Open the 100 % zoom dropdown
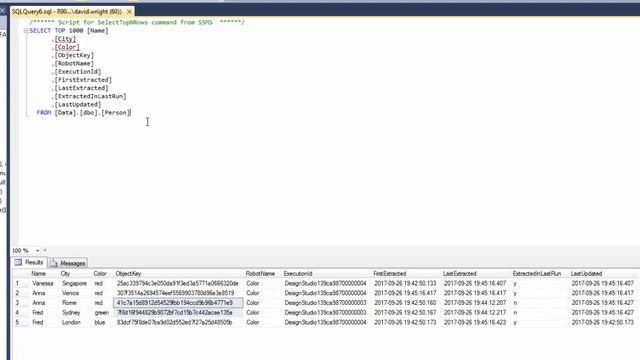The image size is (640, 360). tap(38, 251)
